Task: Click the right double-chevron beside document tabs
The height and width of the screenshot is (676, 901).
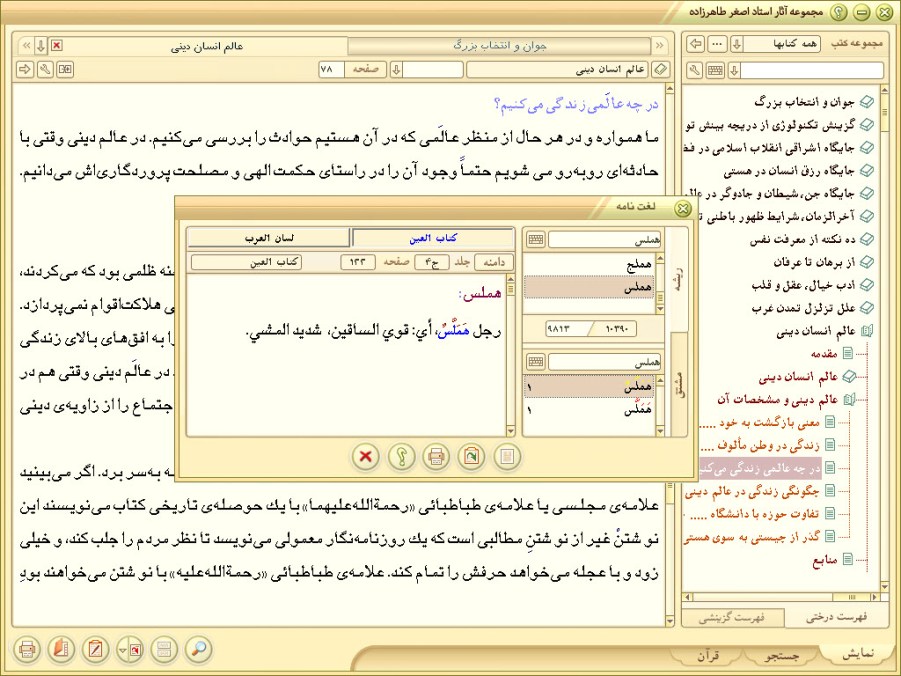Action: (659, 45)
